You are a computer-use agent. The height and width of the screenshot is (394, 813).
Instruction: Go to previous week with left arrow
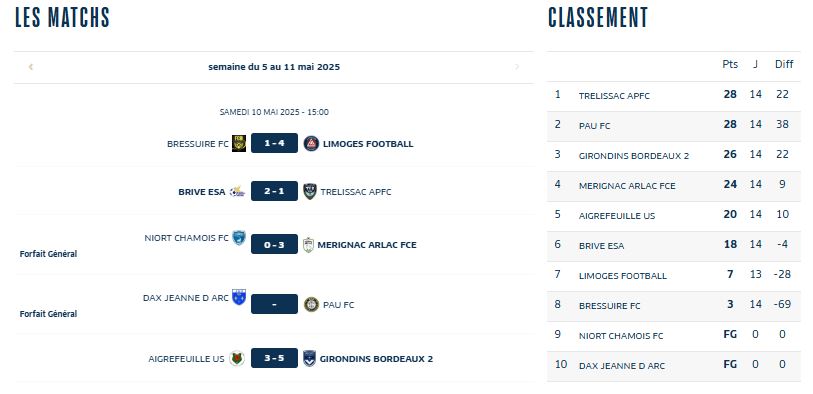31,67
